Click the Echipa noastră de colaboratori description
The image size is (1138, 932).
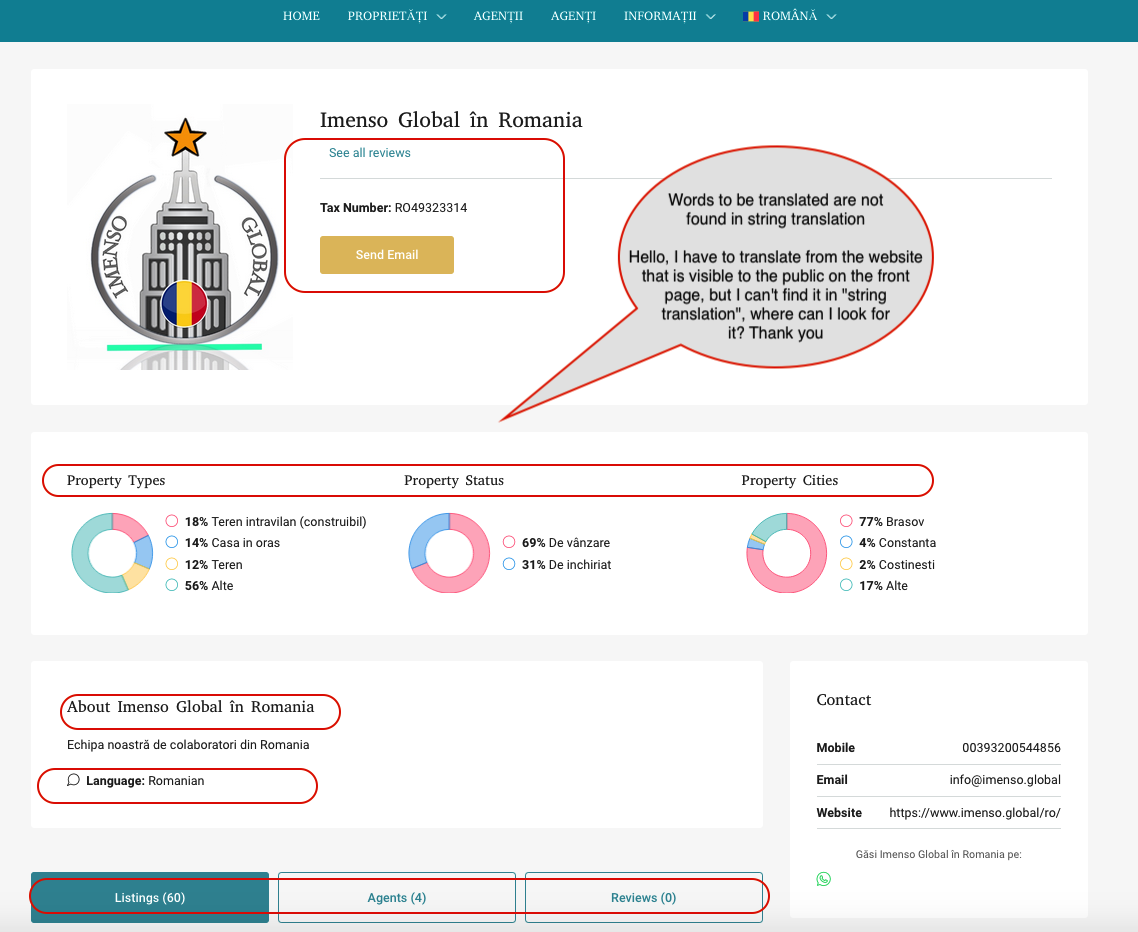click(188, 745)
